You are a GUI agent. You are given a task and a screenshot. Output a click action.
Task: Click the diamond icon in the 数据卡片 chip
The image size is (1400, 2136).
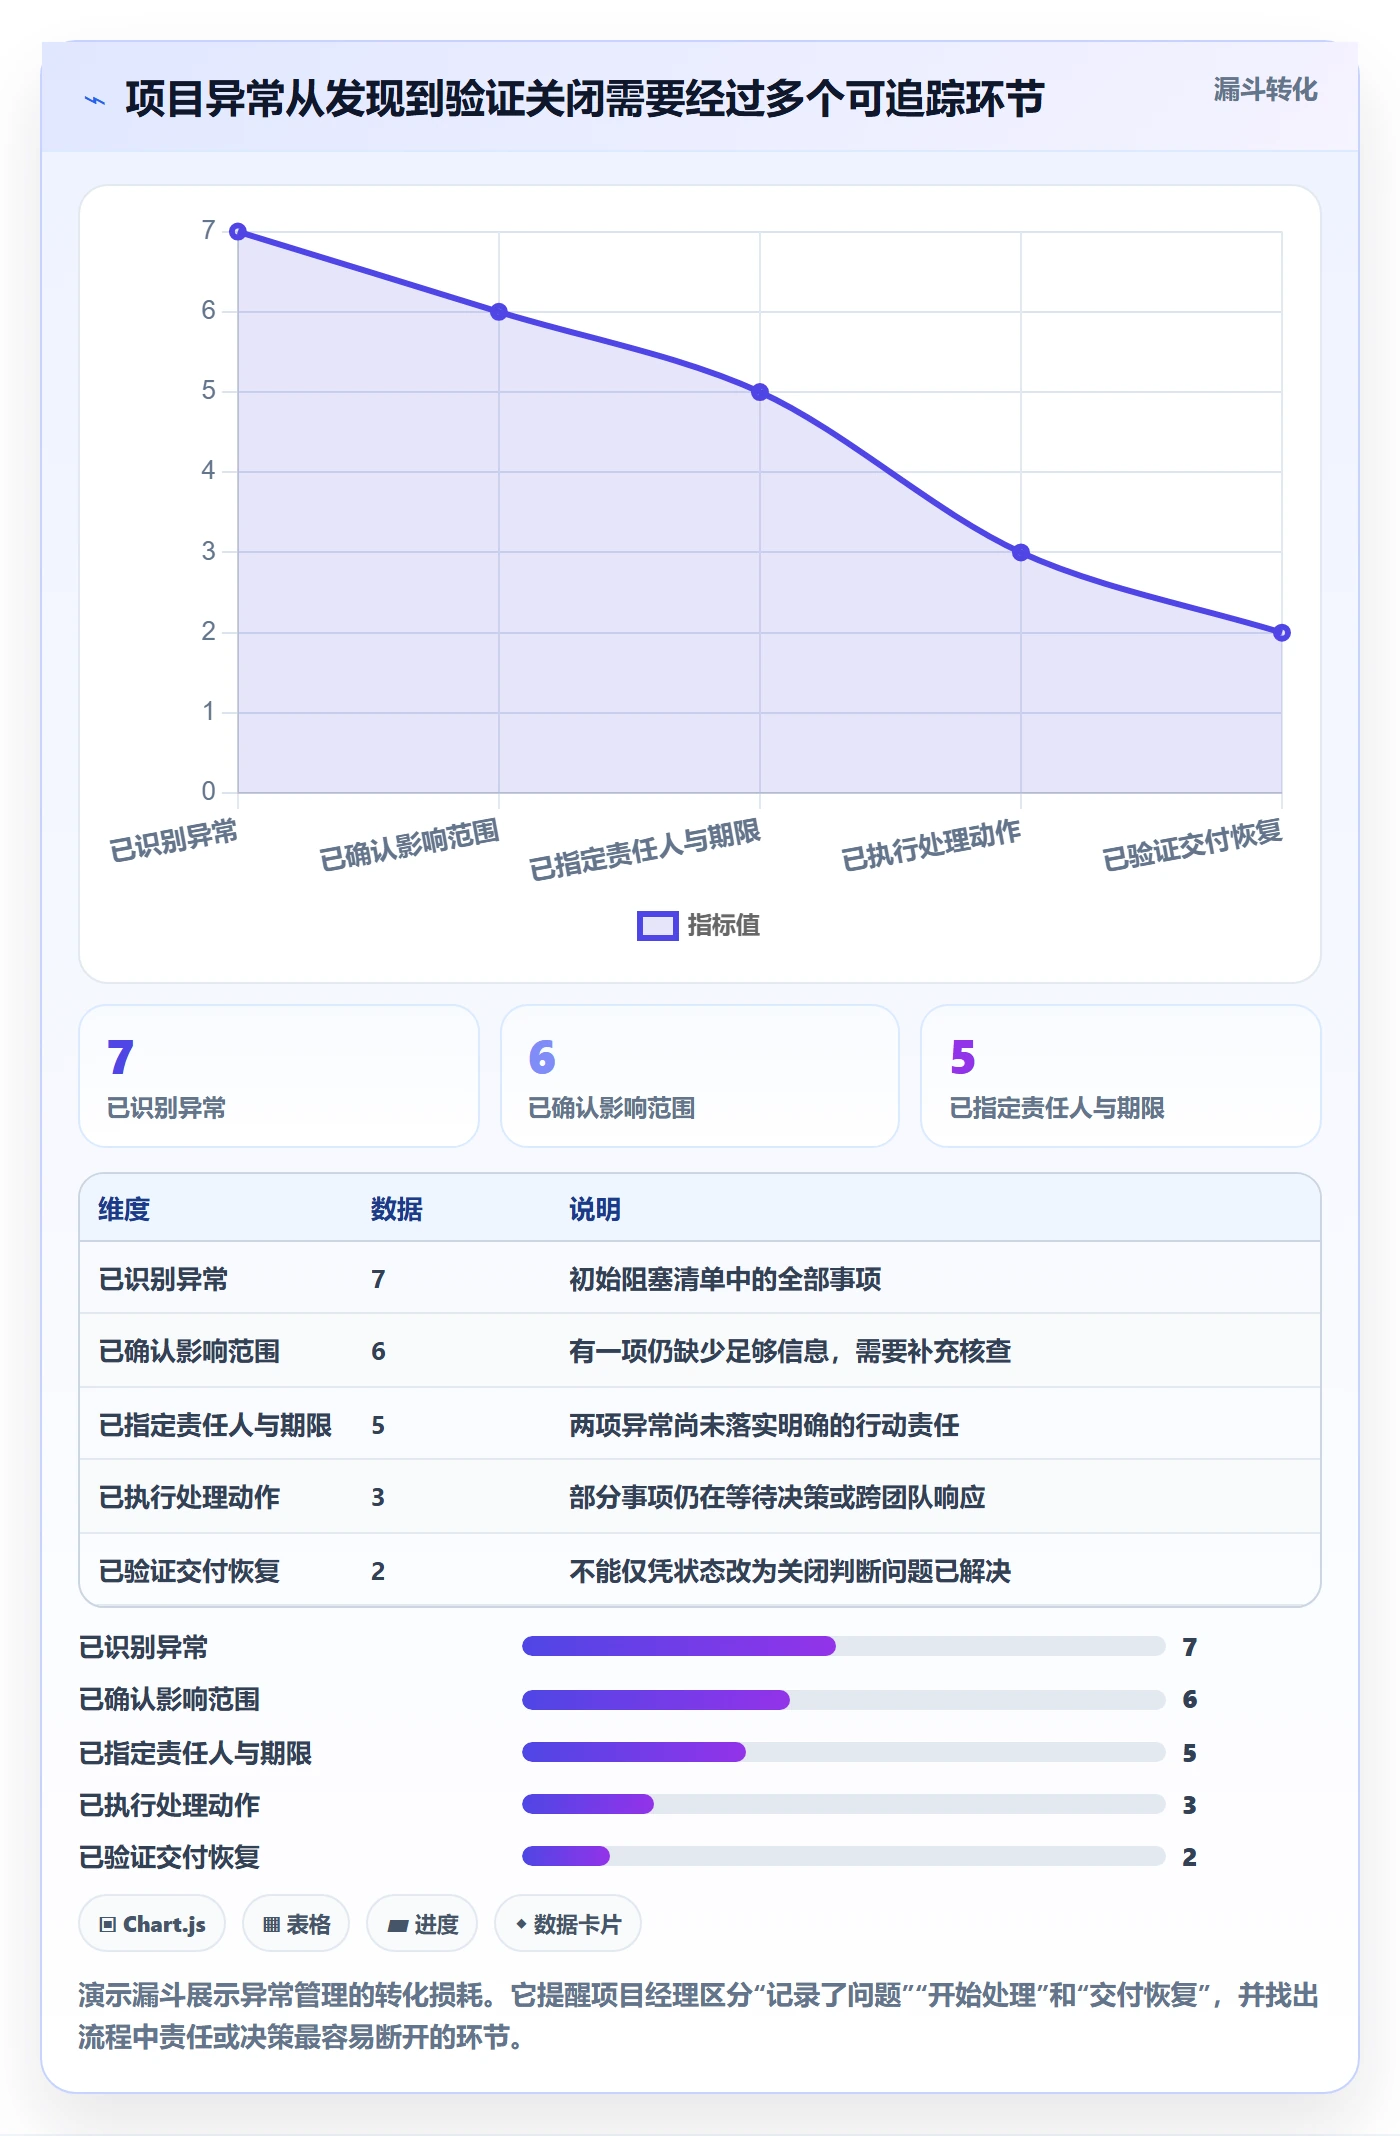pos(521,1924)
